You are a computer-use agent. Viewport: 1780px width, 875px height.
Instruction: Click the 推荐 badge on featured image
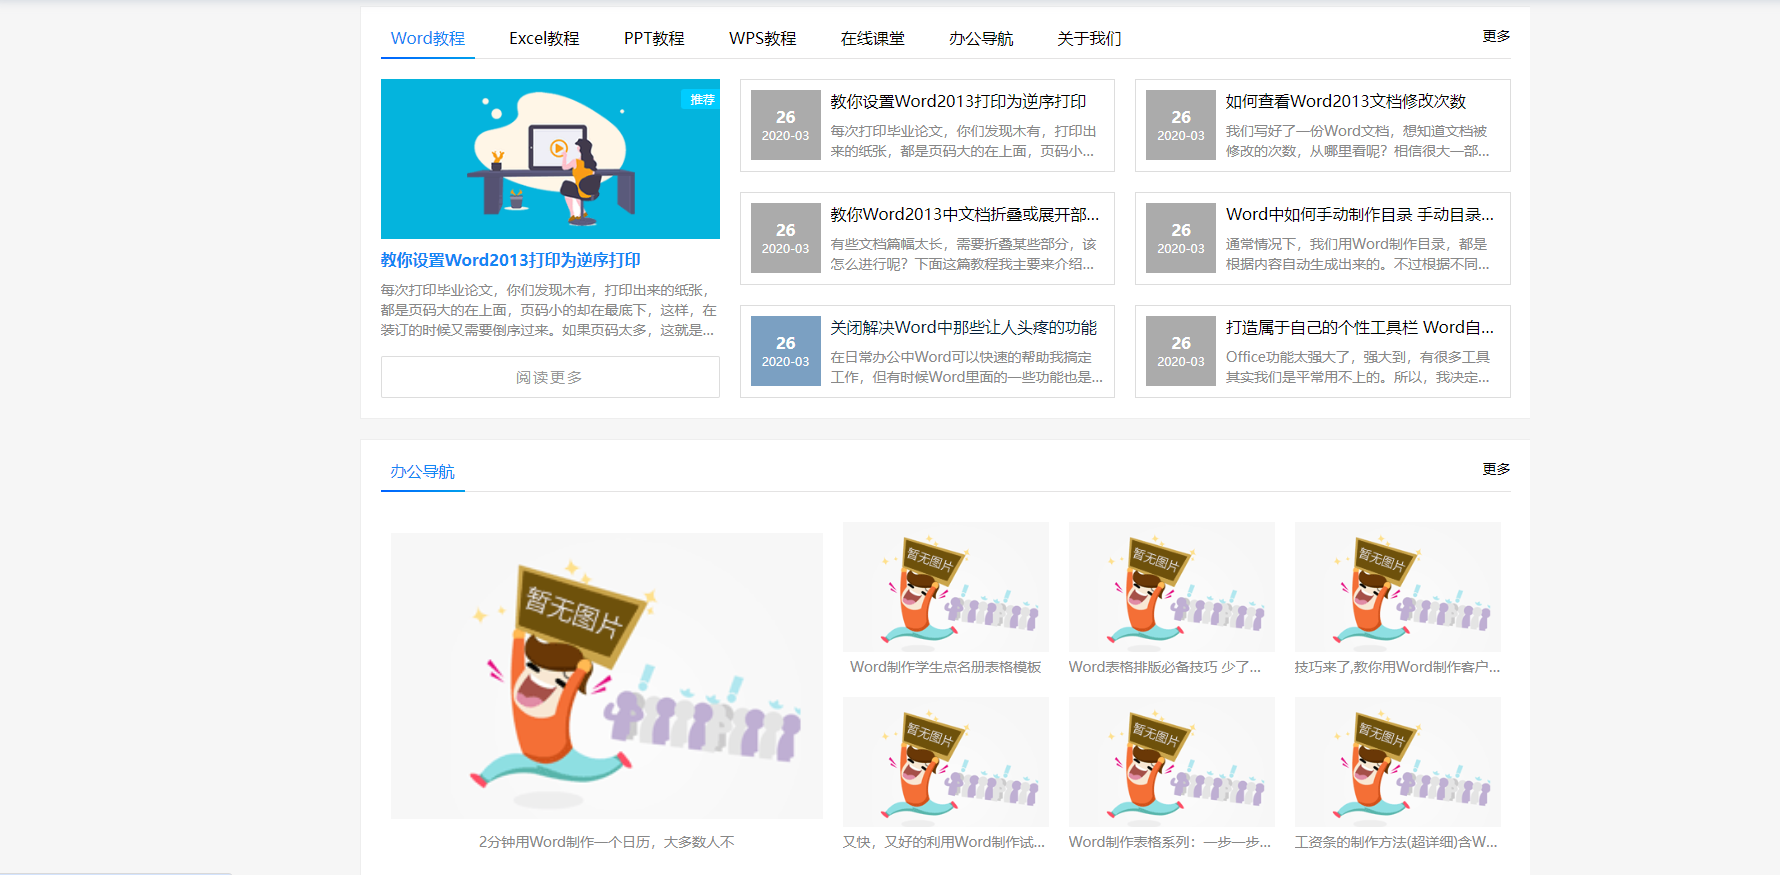tap(702, 99)
